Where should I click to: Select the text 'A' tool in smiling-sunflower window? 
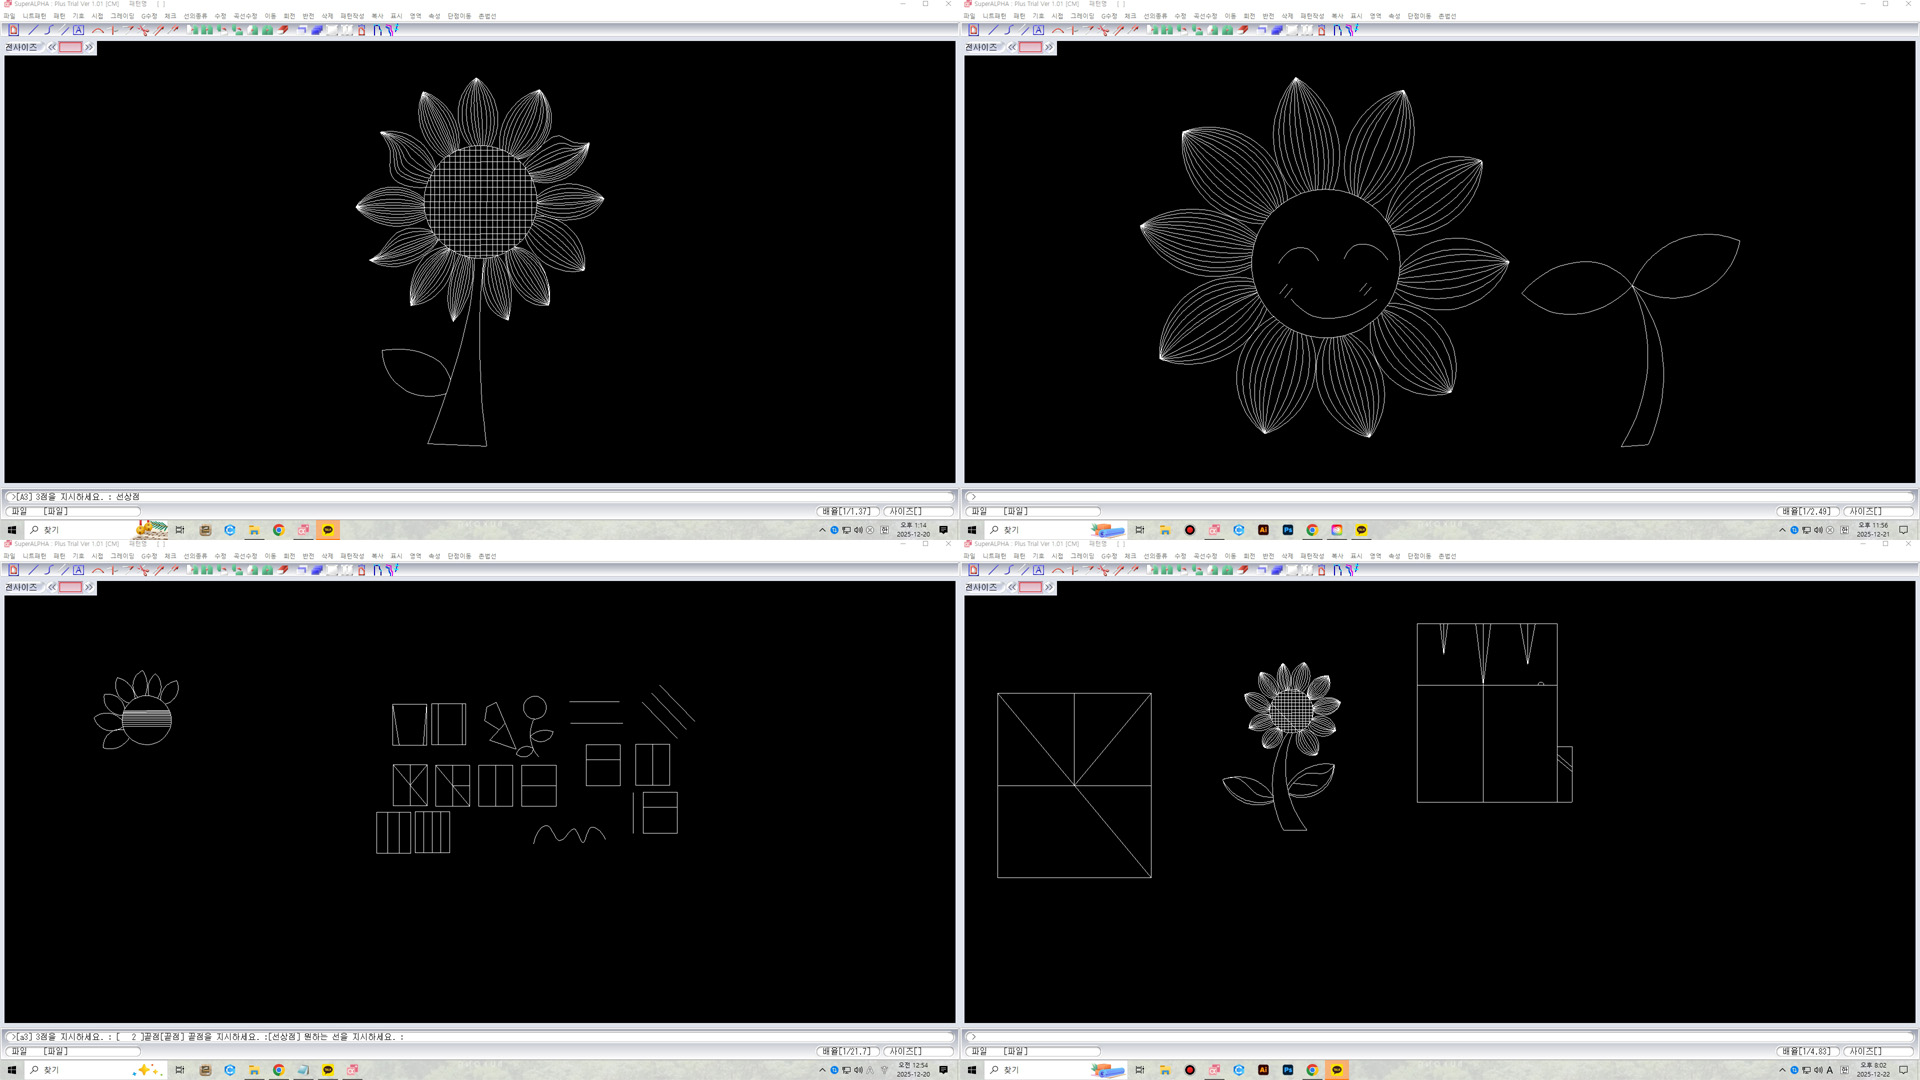tap(1038, 30)
